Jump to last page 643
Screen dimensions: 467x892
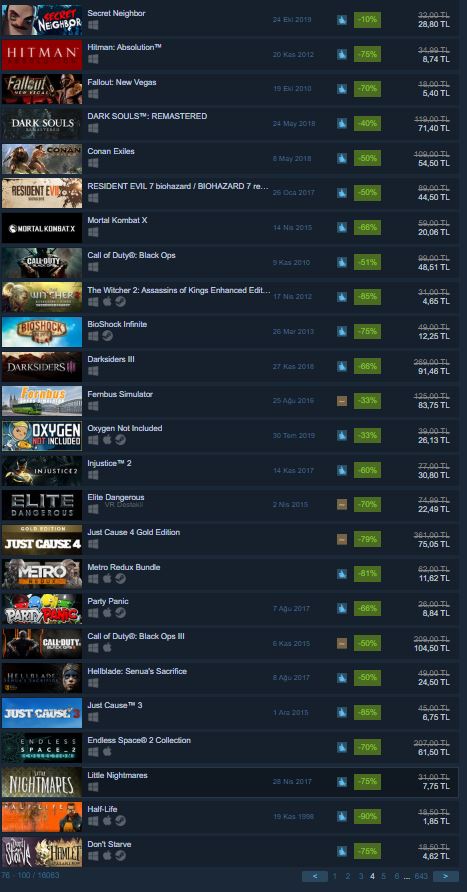tap(421, 876)
